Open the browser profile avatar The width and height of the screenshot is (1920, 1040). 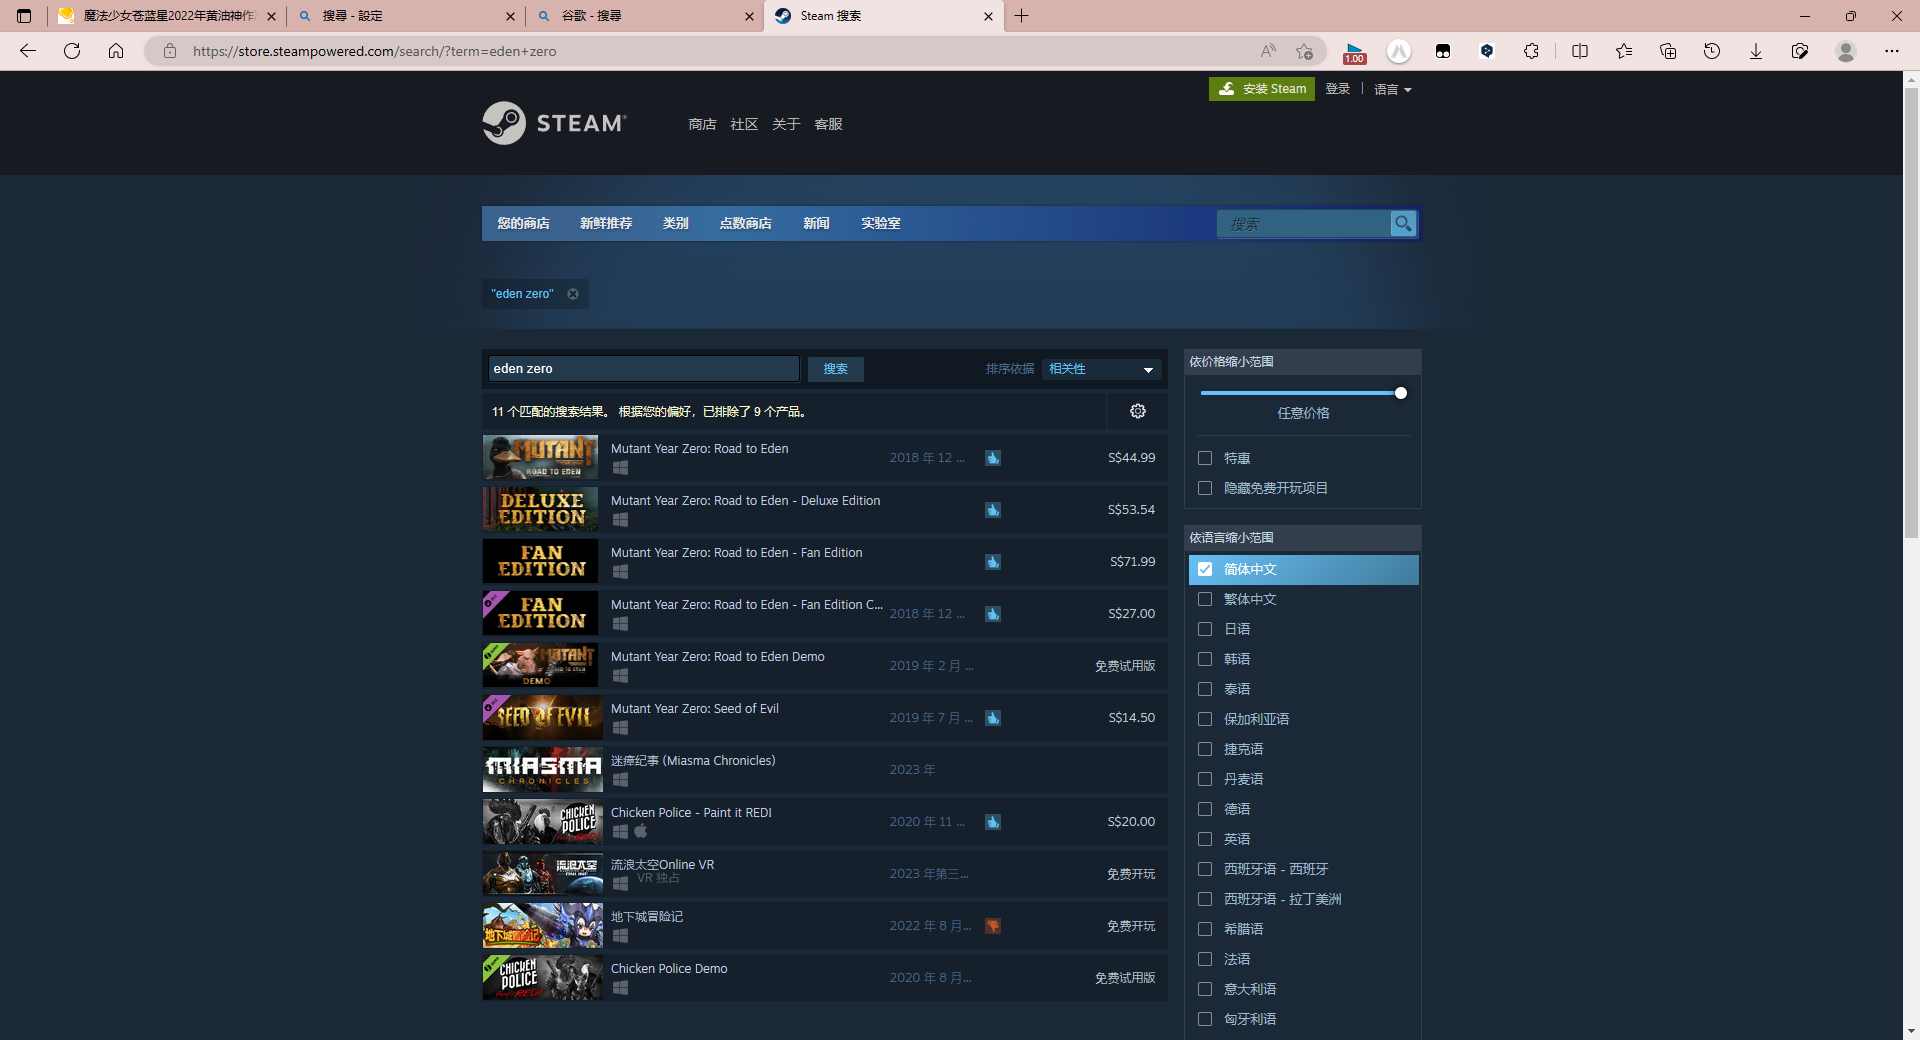coord(1846,51)
